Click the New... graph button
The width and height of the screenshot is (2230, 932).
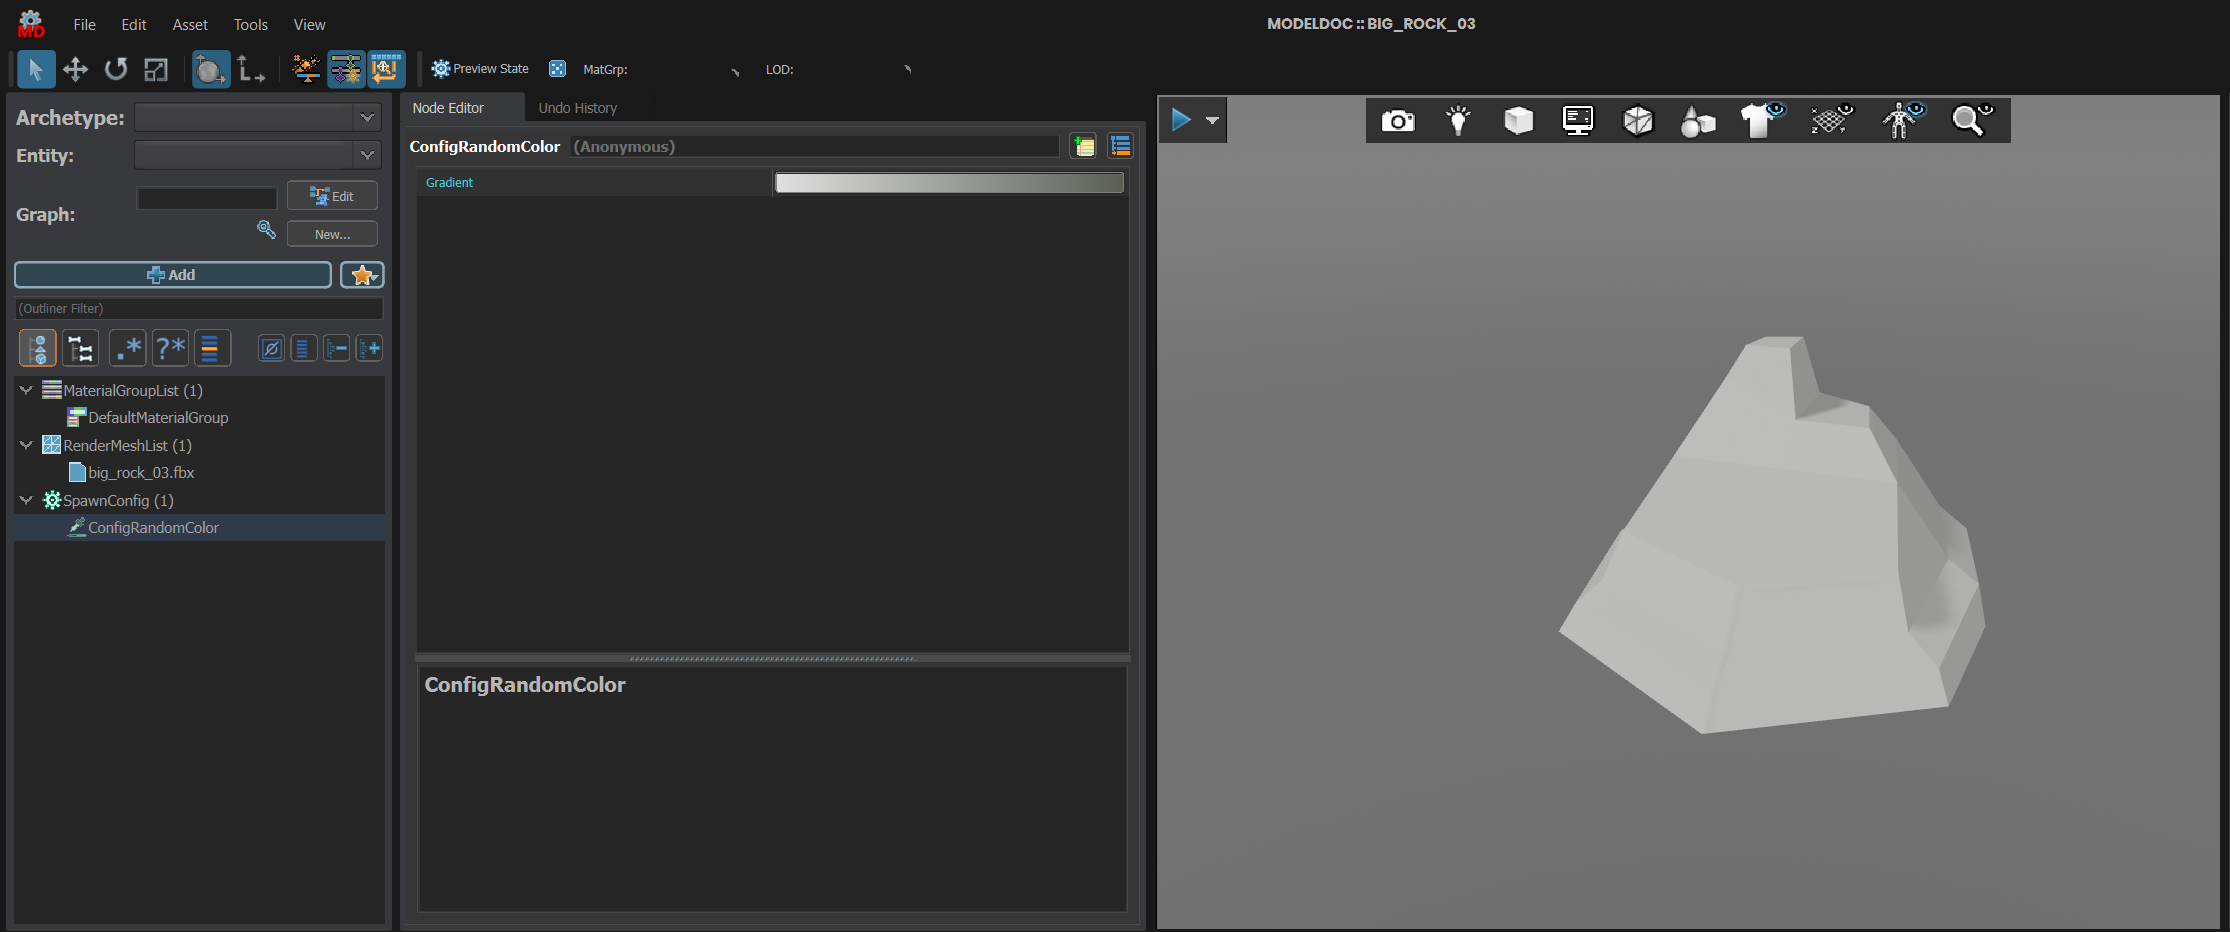pyautogui.click(x=332, y=233)
